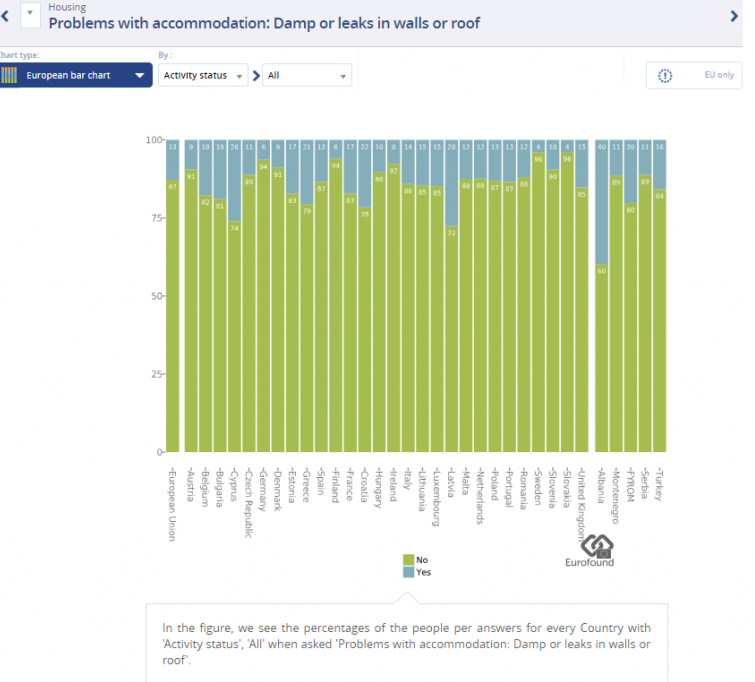Screen dimensions: 755x682
Task: Toggle the Yes legend label
Action: (424, 572)
